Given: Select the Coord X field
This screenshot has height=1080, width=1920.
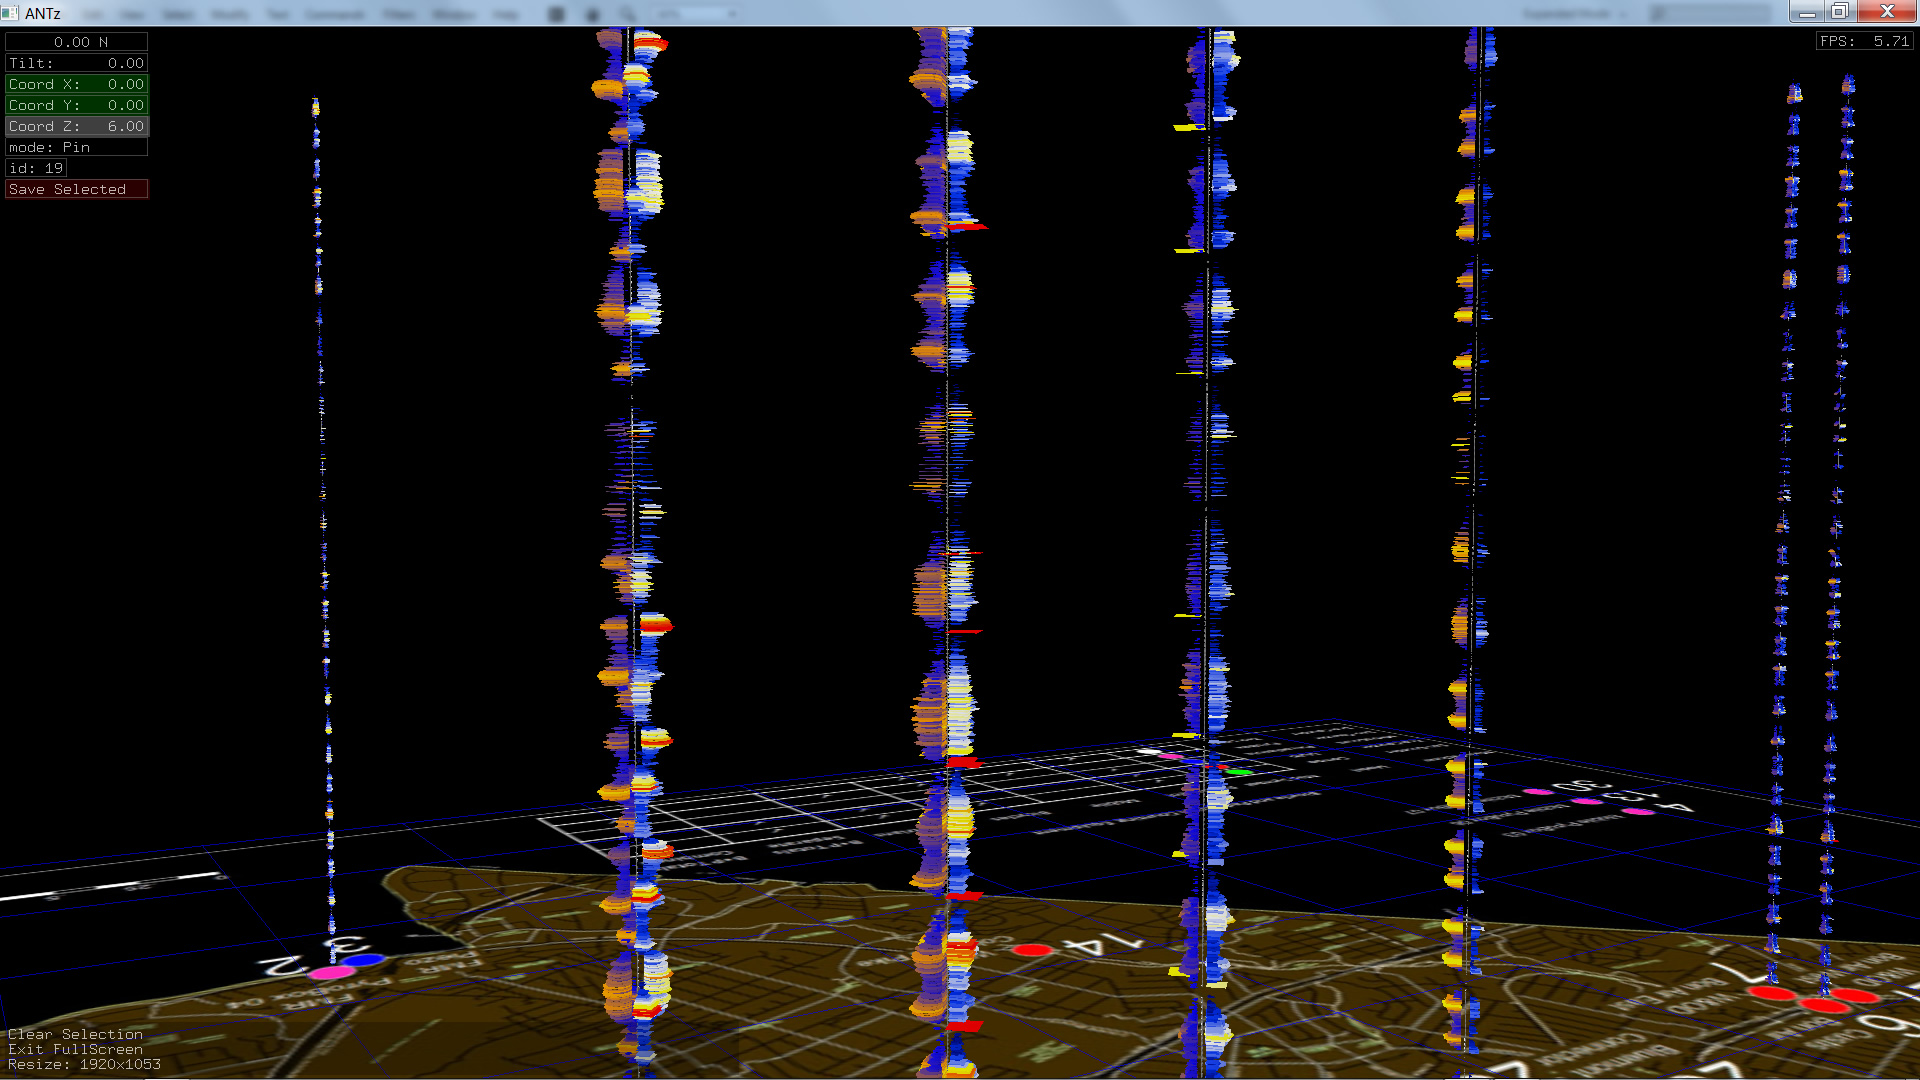Looking at the screenshot, I should point(76,84).
